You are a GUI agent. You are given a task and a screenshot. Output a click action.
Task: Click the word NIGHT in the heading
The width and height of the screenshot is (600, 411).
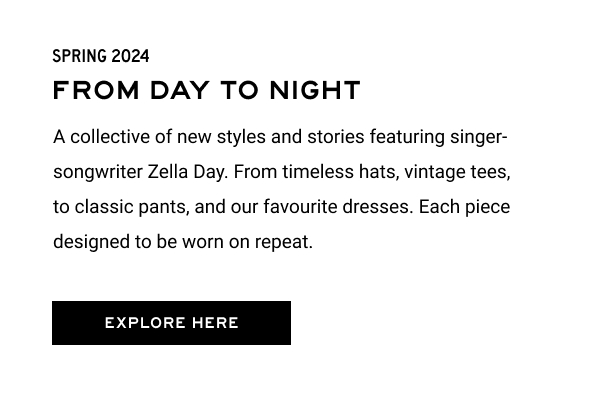[315, 90]
